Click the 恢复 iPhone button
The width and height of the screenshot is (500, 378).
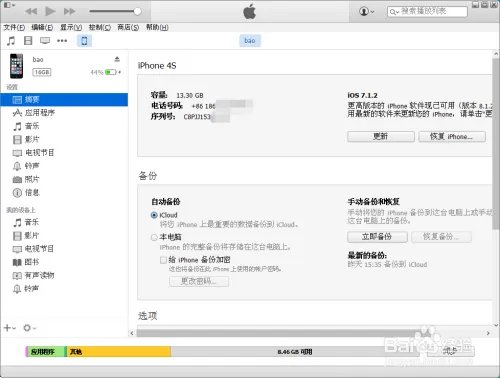452,136
